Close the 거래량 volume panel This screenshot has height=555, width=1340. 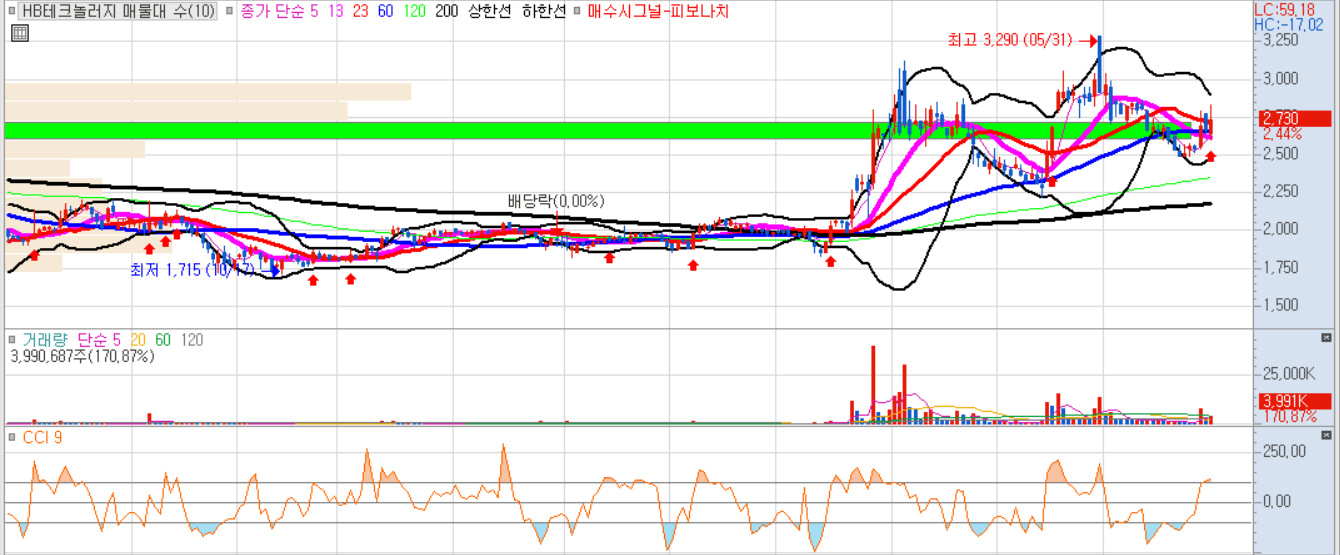click(x=1326, y=339)
